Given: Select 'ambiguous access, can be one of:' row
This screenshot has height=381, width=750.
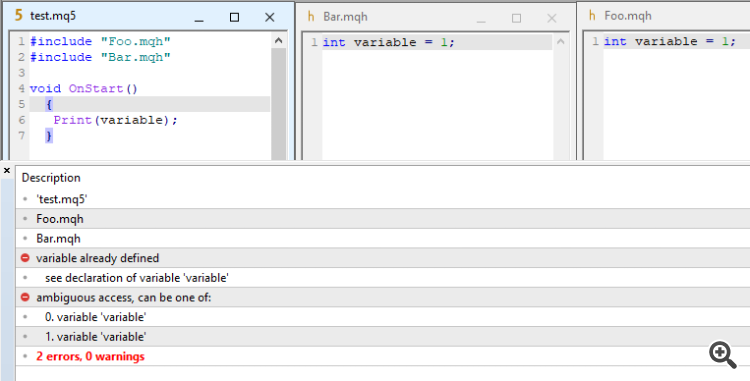Looking at the screenshot, I should 383,297.
